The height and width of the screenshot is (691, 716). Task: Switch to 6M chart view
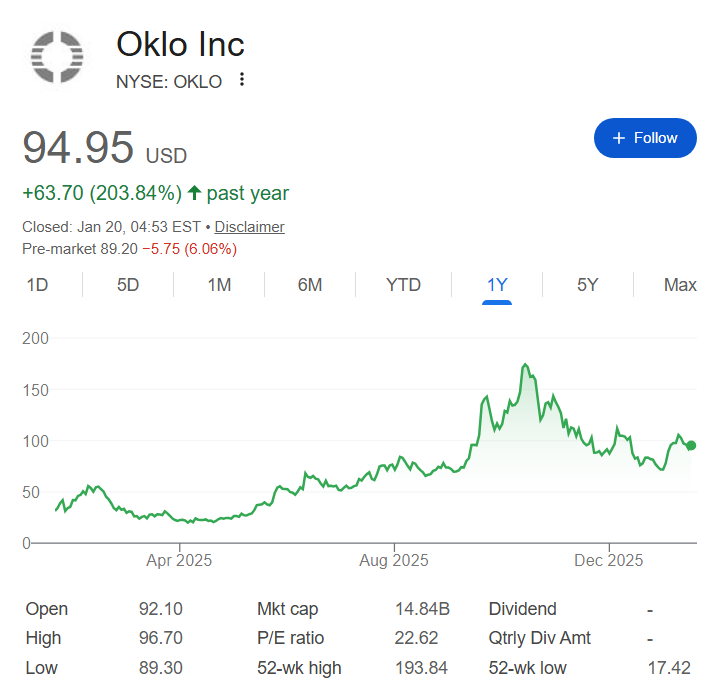[x=310, y=285]
